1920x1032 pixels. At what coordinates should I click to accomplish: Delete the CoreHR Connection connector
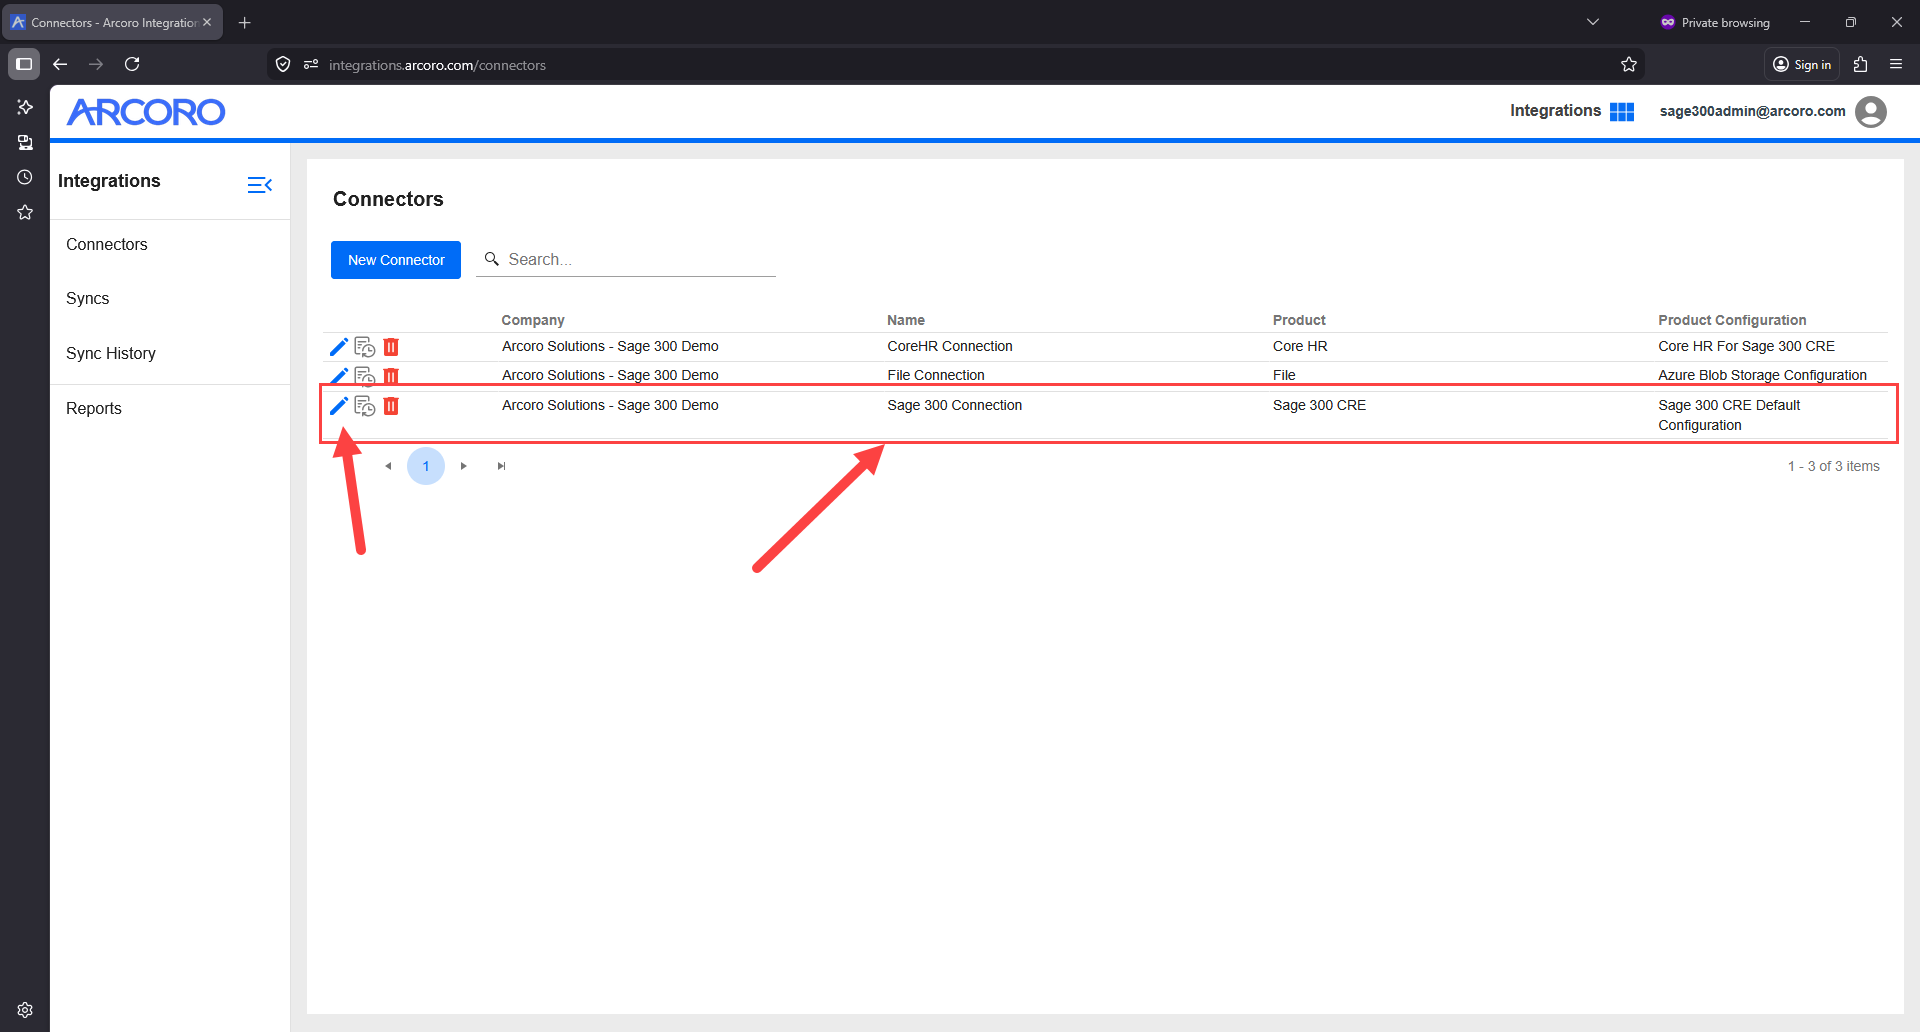click(391, 347)
